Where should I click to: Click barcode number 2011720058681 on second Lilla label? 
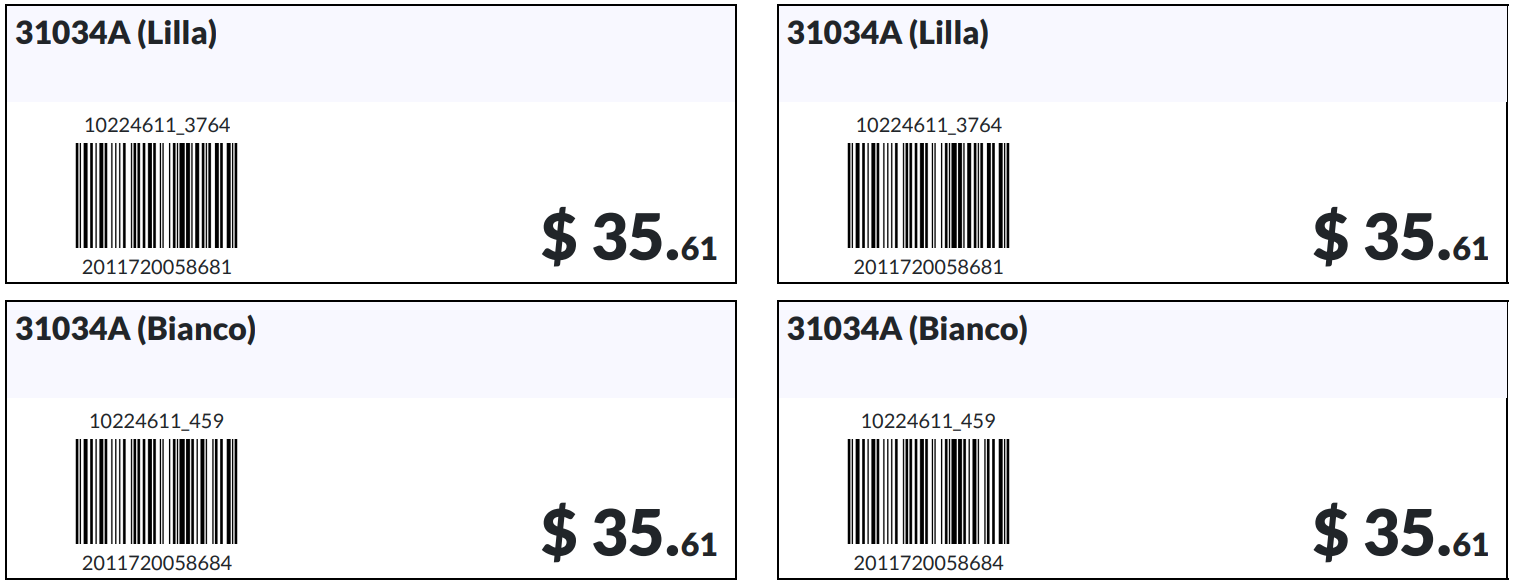[x=929, y=267]
